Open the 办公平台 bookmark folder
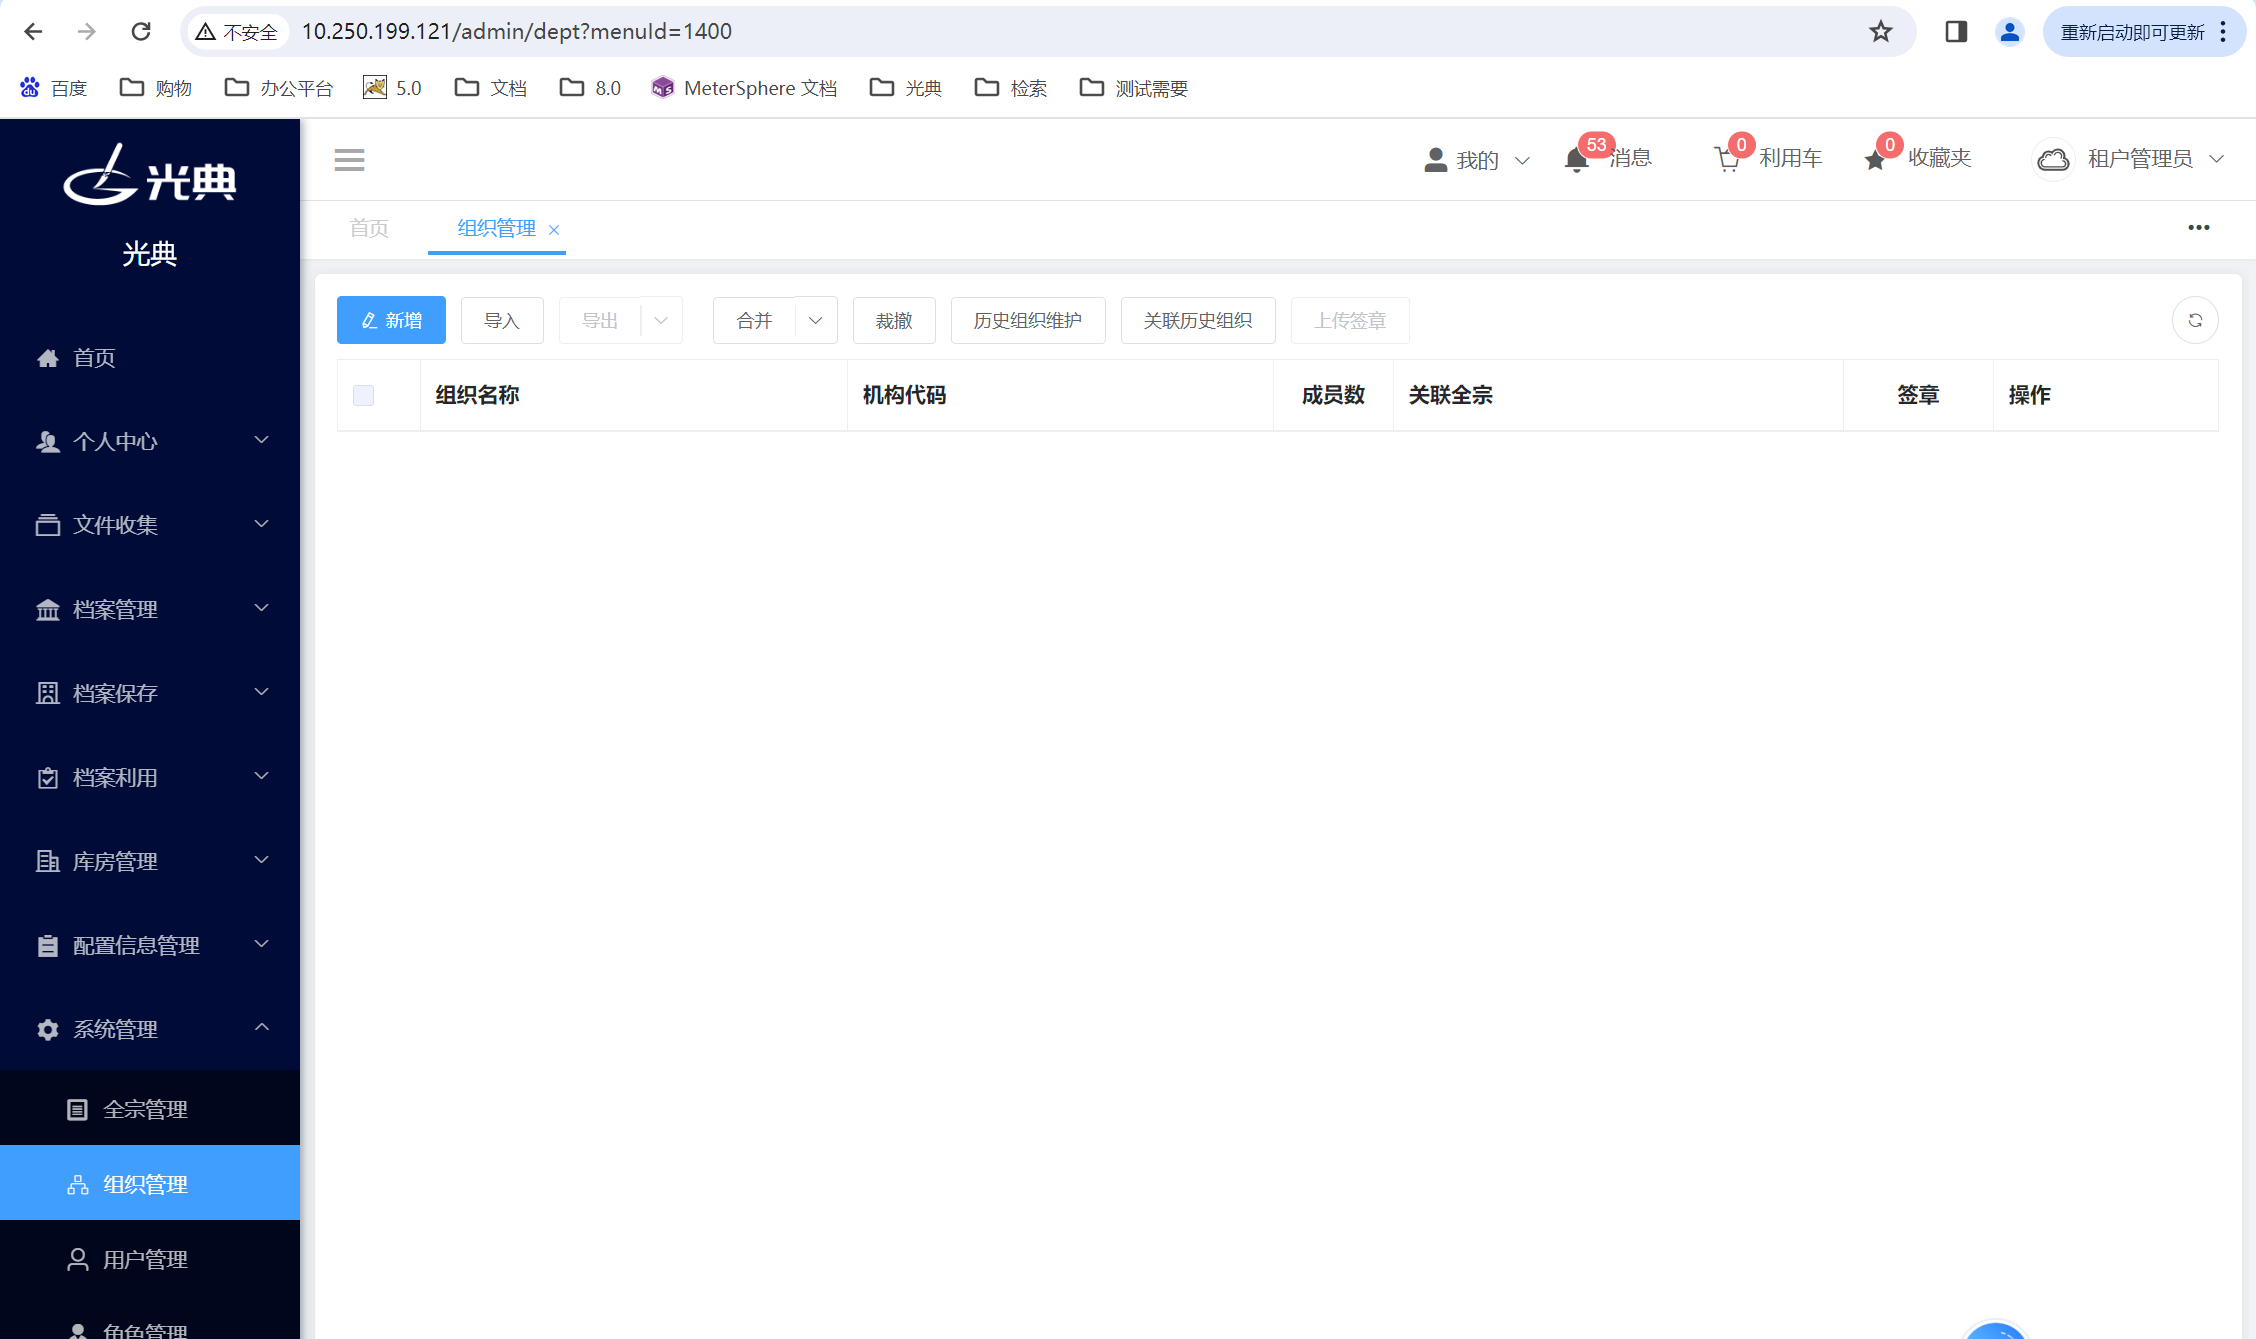The image size is (2256, 1339). [x=278, y=88]
